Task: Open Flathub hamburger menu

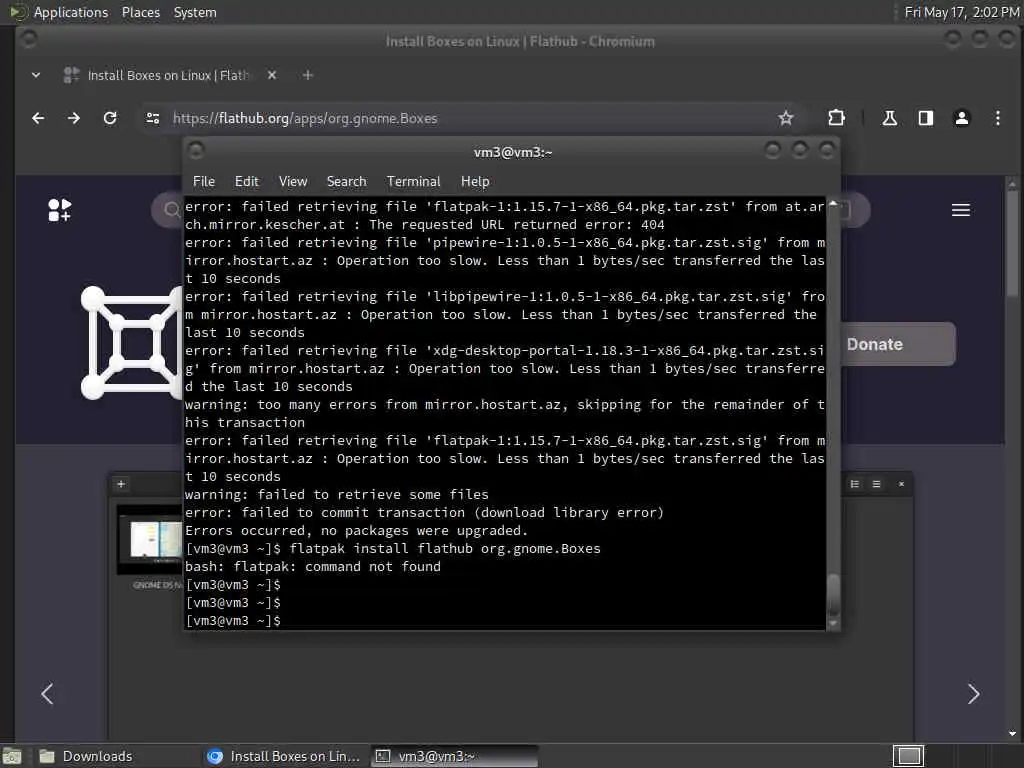Action: click(961, 210)
